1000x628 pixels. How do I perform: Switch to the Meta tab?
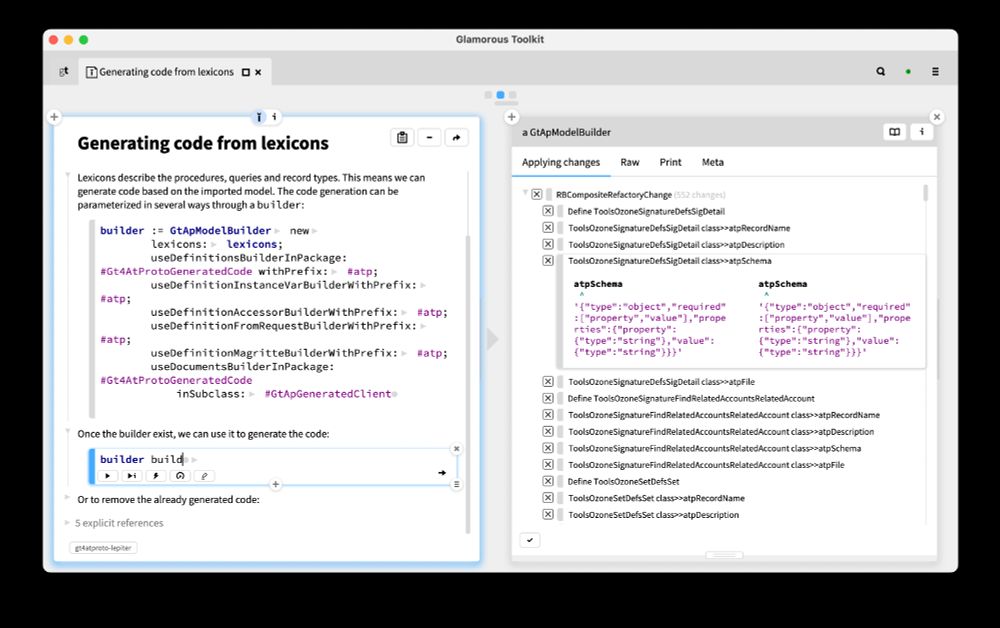pyautogui.click(x=712, y=163)
